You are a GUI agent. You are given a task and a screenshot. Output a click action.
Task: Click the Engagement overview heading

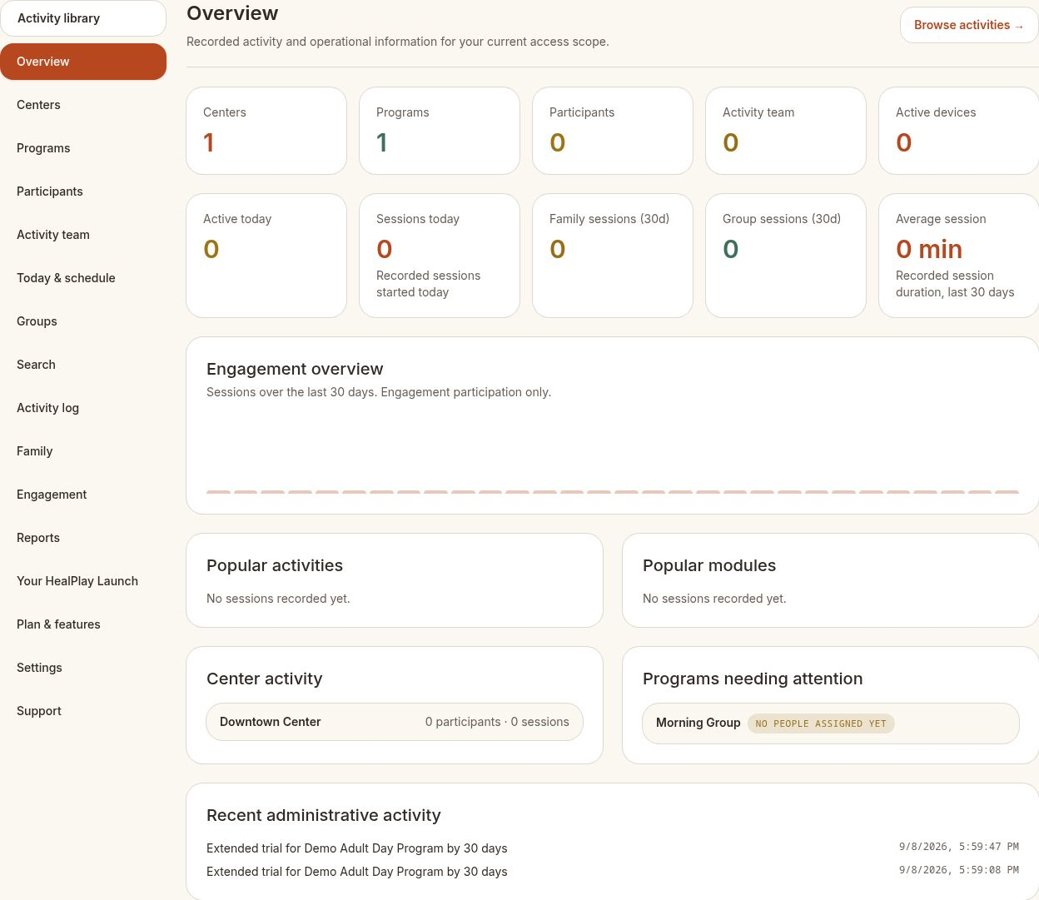click(x=295, y=369)
